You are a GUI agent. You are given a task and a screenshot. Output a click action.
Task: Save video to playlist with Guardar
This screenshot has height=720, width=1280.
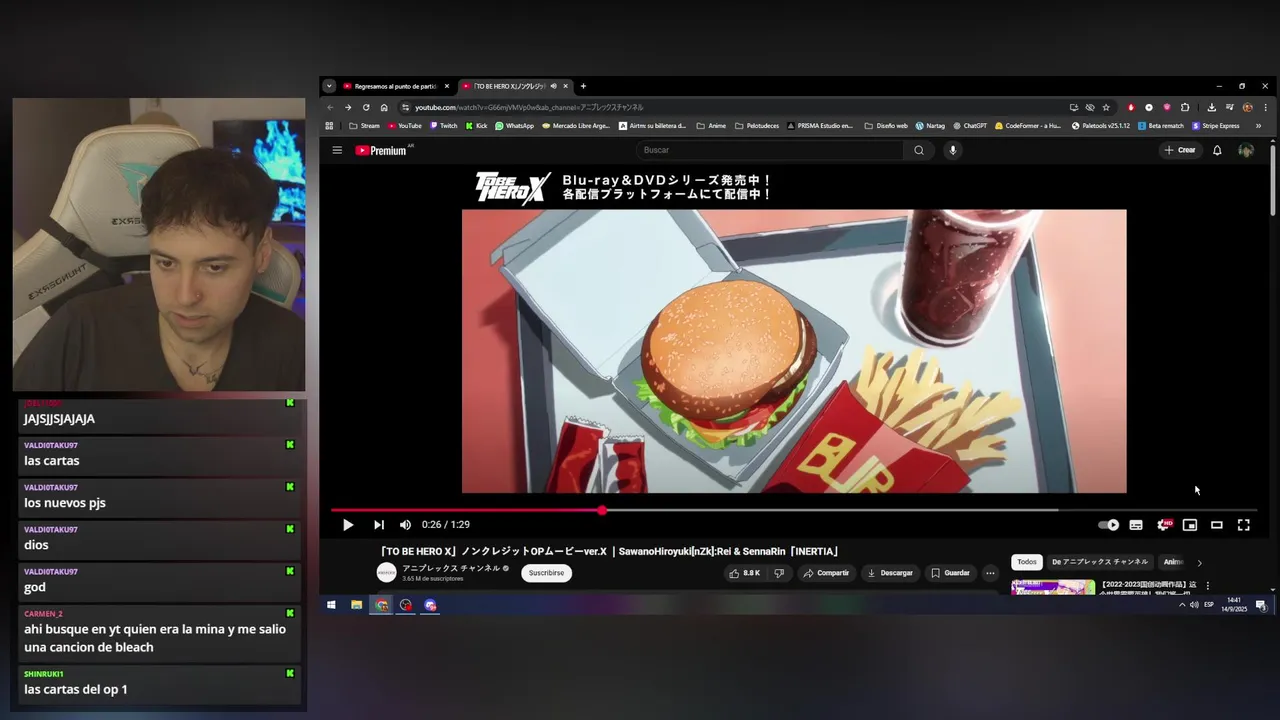pyautogui.click(x=950, y=573)
